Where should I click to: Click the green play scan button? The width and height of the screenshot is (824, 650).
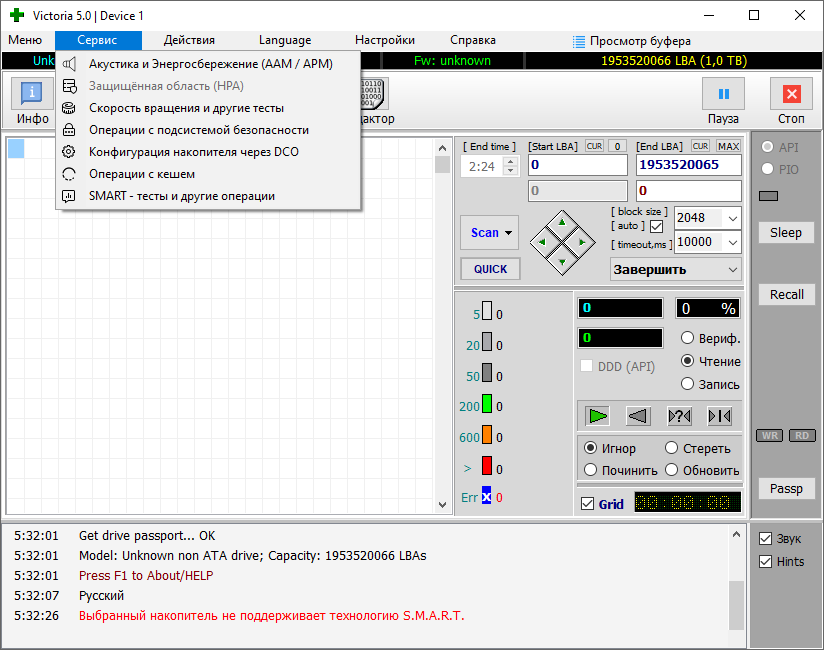598,416
